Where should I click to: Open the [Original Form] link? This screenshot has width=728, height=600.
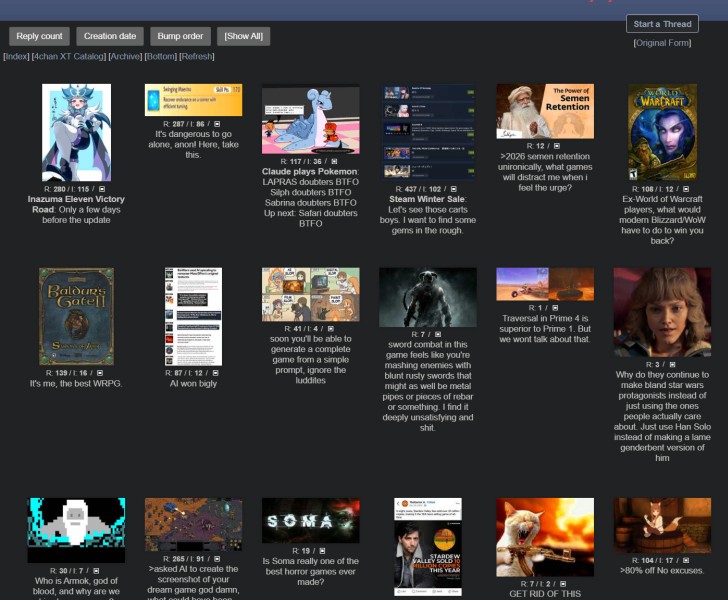663,43
